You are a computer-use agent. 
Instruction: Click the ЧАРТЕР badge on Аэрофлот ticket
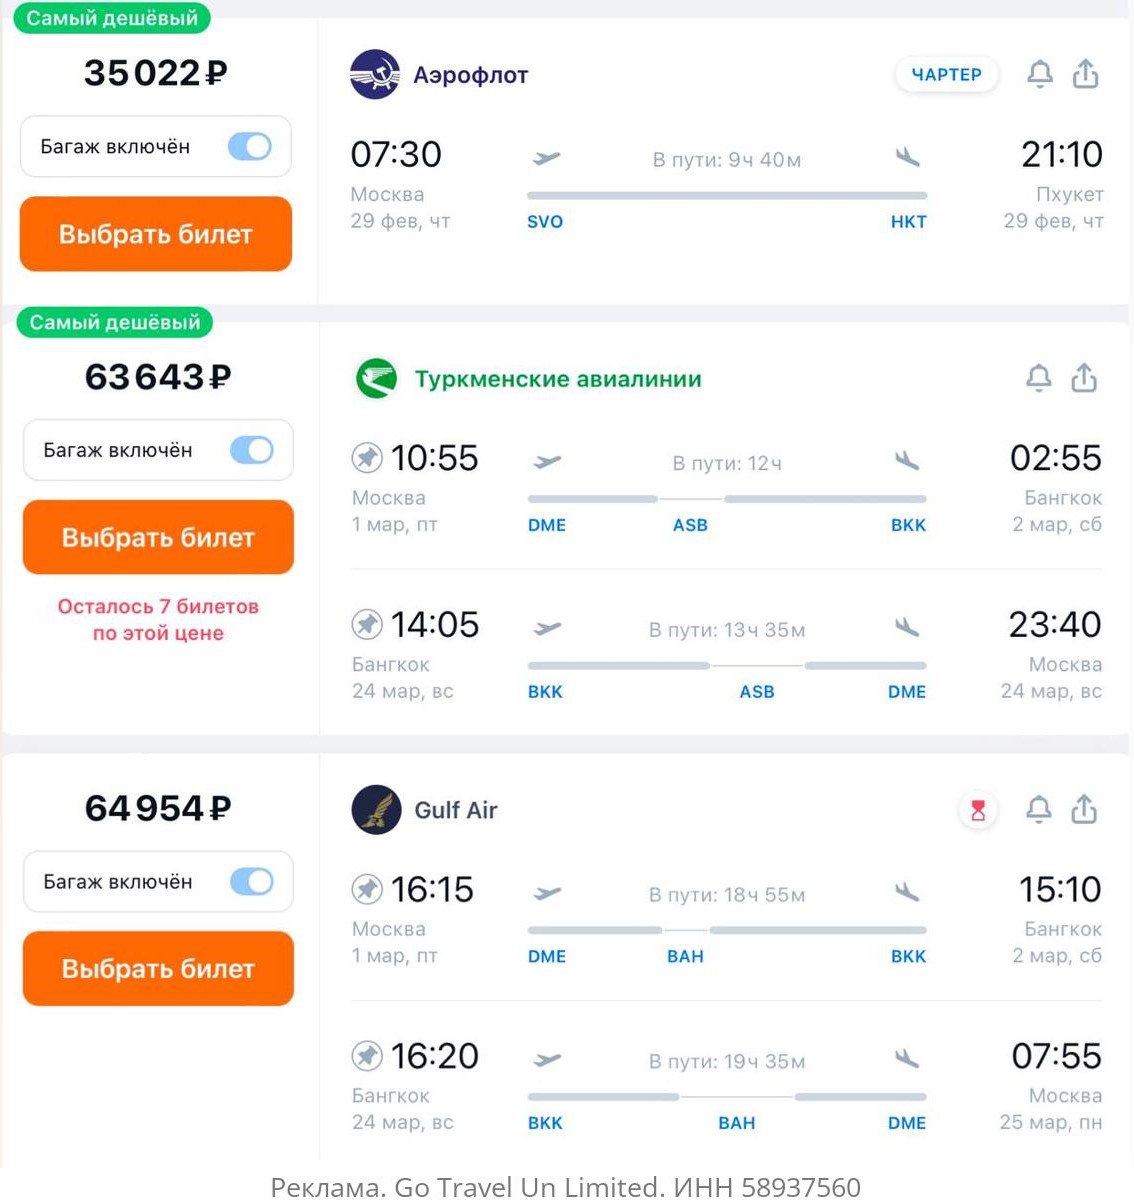point(946,75)
